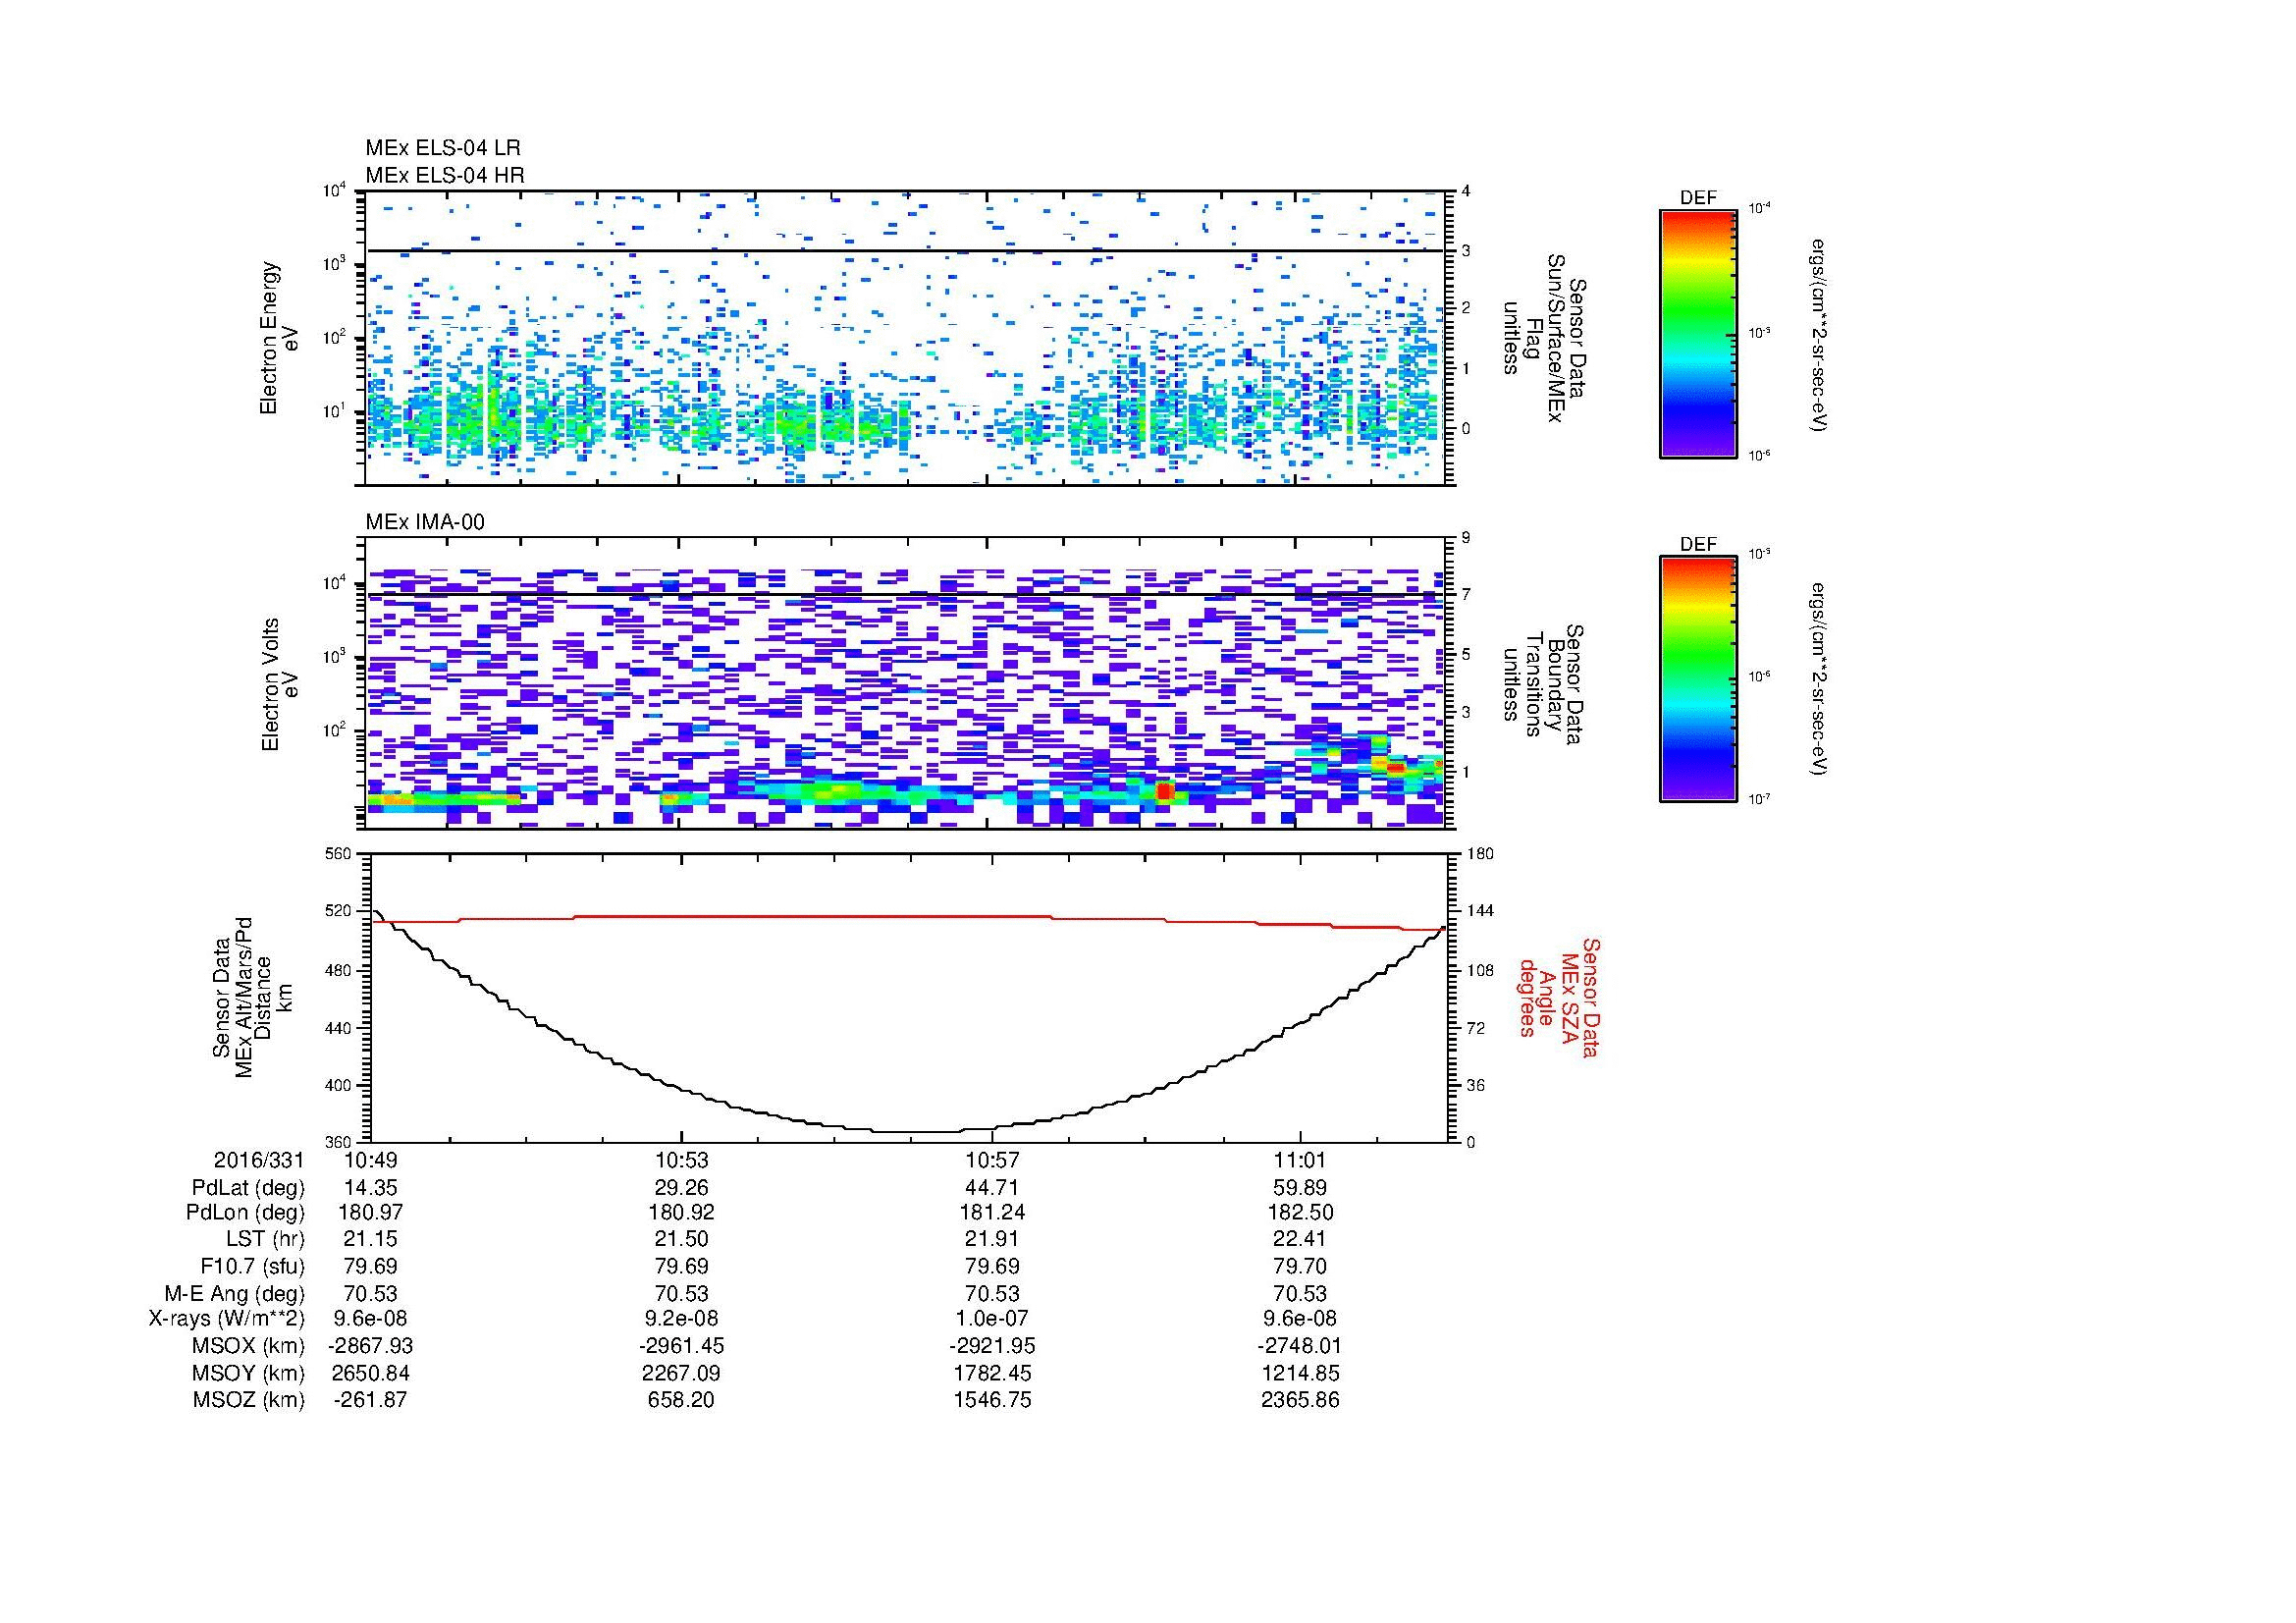Click the 'Boundary Transitions' axis label
Viewport: 2296px width, 1623px height.
coord(1545,685)
